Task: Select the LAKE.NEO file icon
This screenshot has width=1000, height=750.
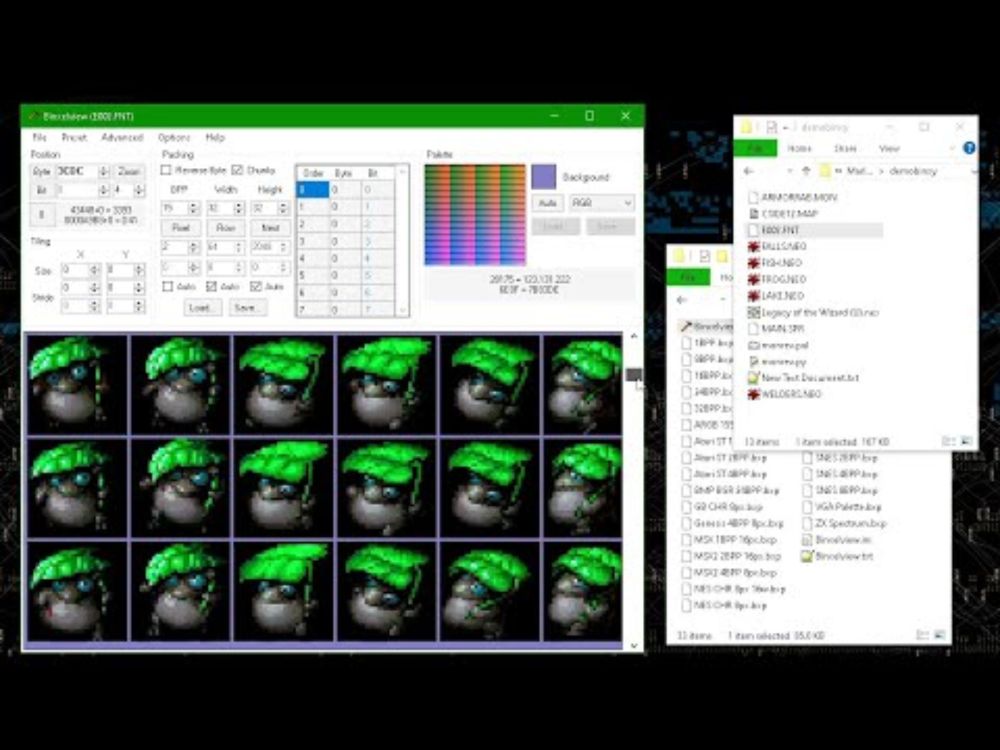Action: (x=753, y=296)
